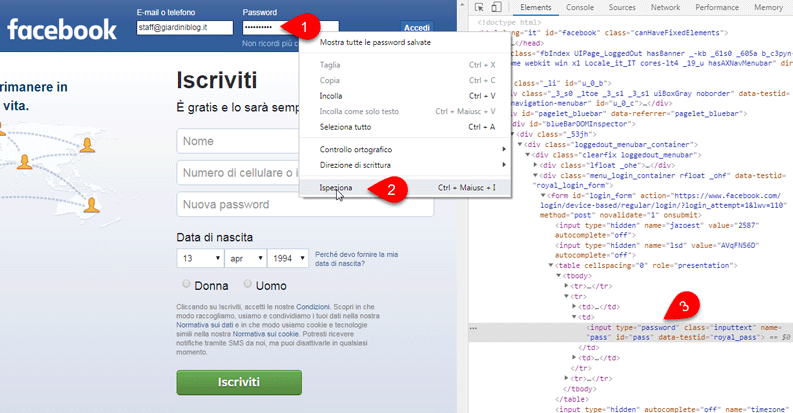Collapse the tbody node
The height and width of the screenshot is (413, 793).
(x=558, y=276)
